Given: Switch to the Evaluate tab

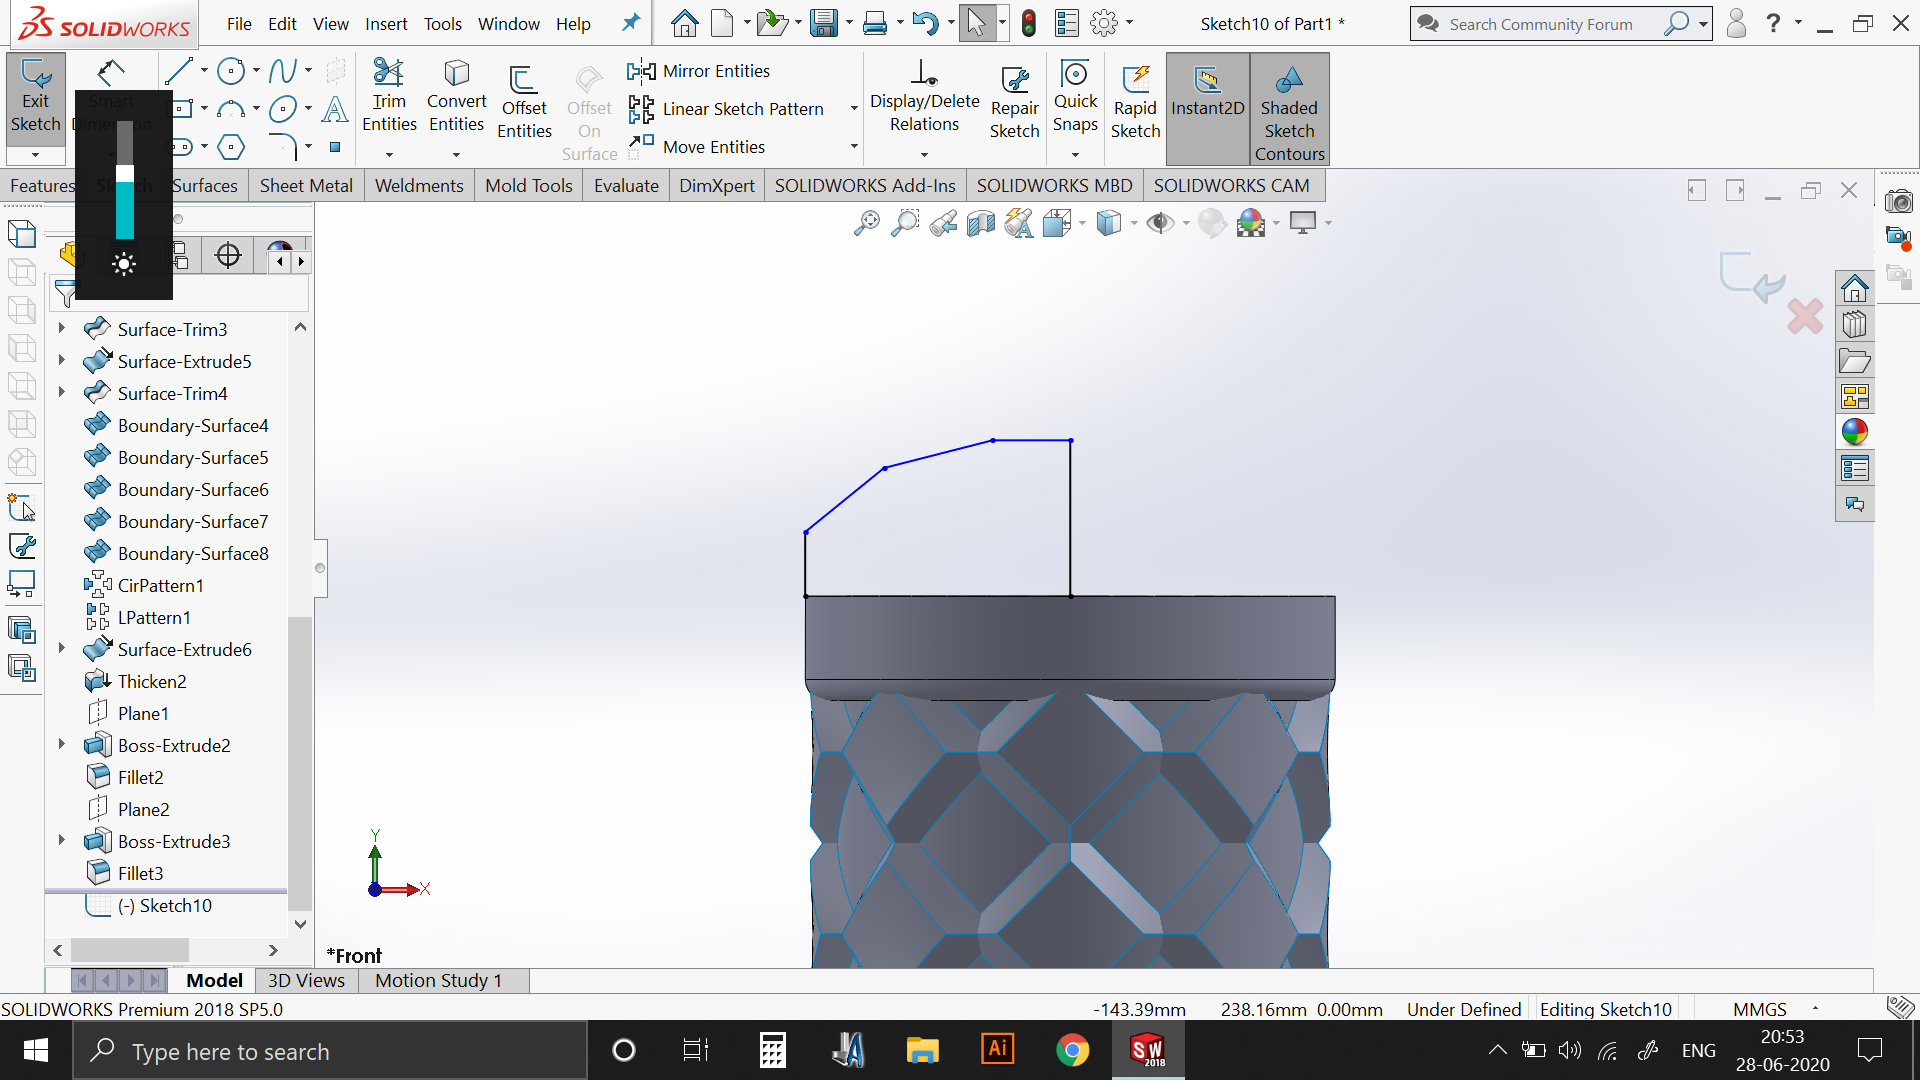Looking at the screenshot, I should pos(626,185).
